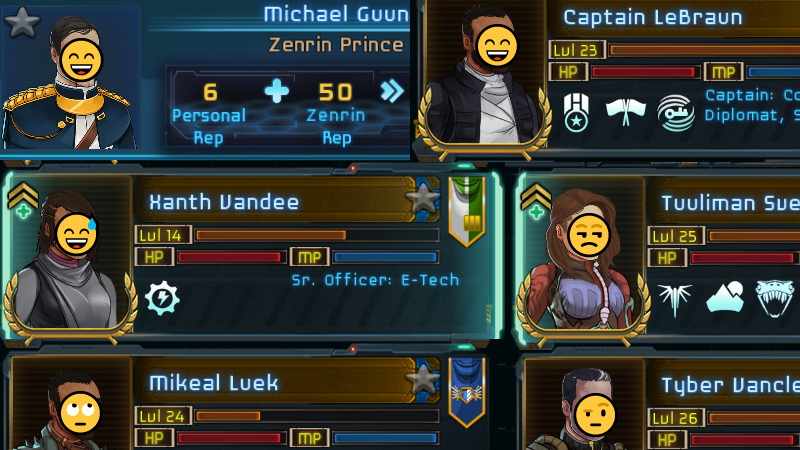Select Captain LeBraun's commander medal icon
Screen dimensions: 800x450
(x=576, y=112)
